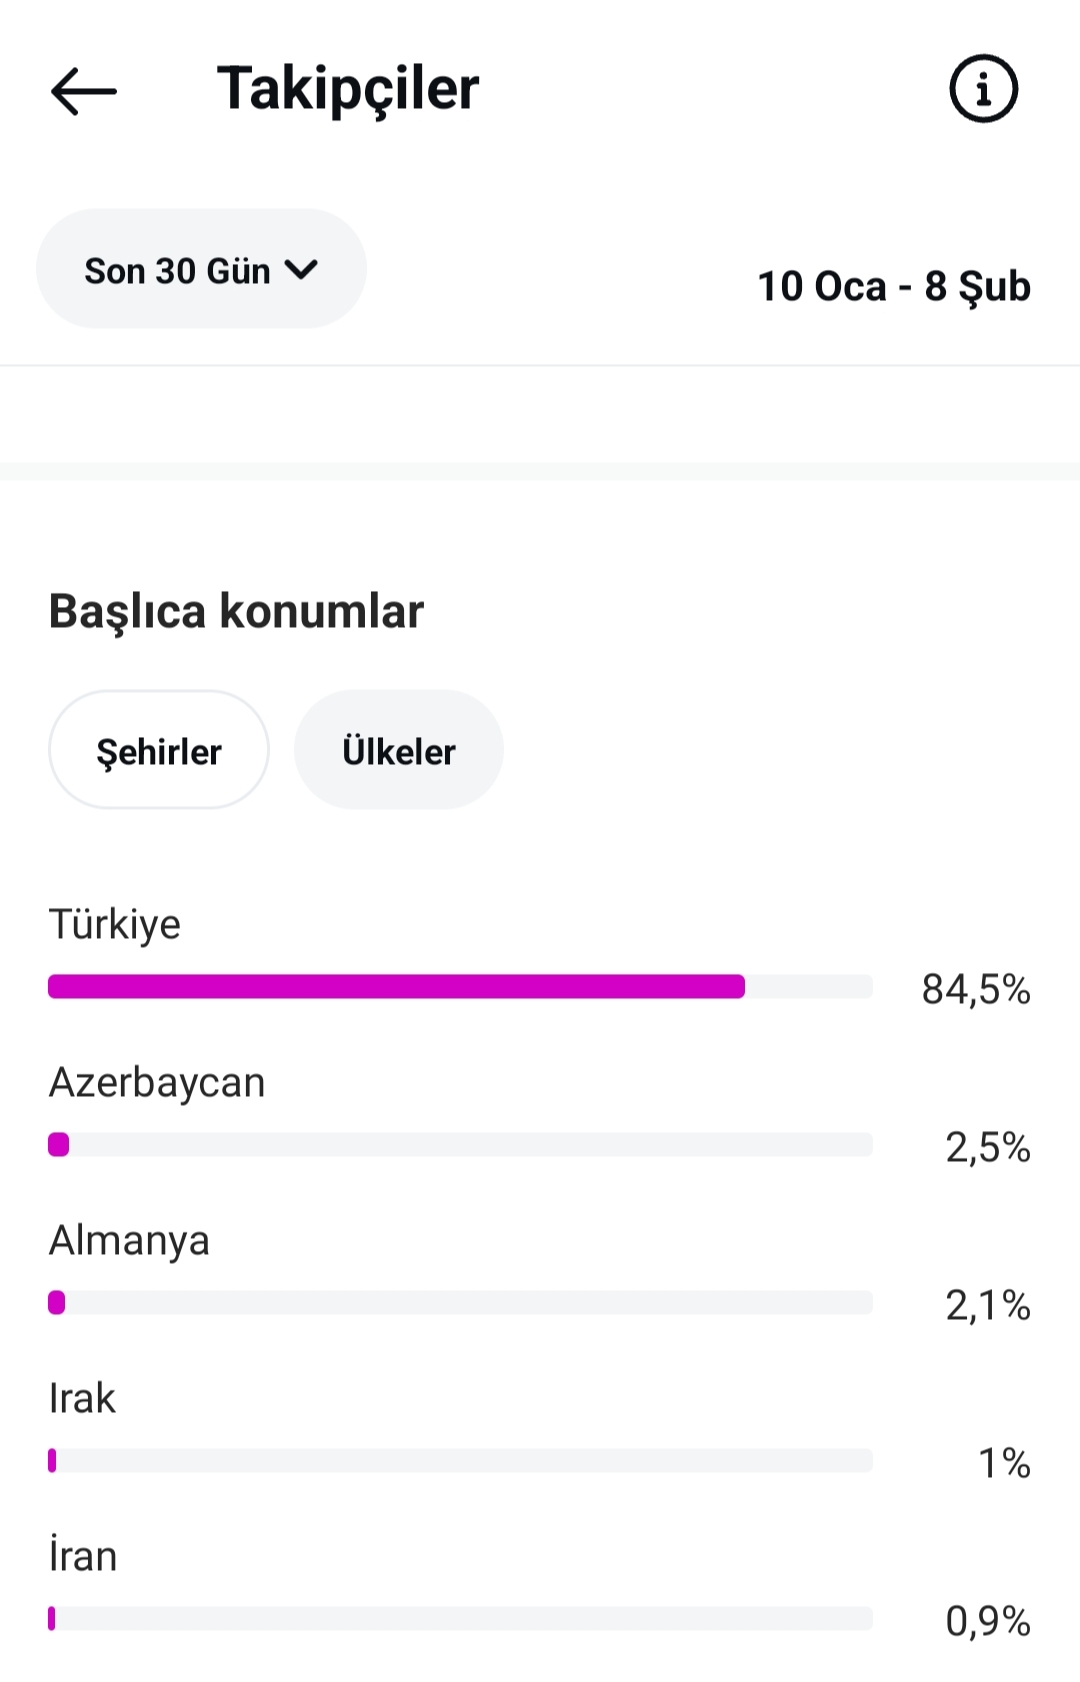Tap the İran country label
This screenshot has height=1682, width=1080.
pyautogui.click(x=83, y=1556)
